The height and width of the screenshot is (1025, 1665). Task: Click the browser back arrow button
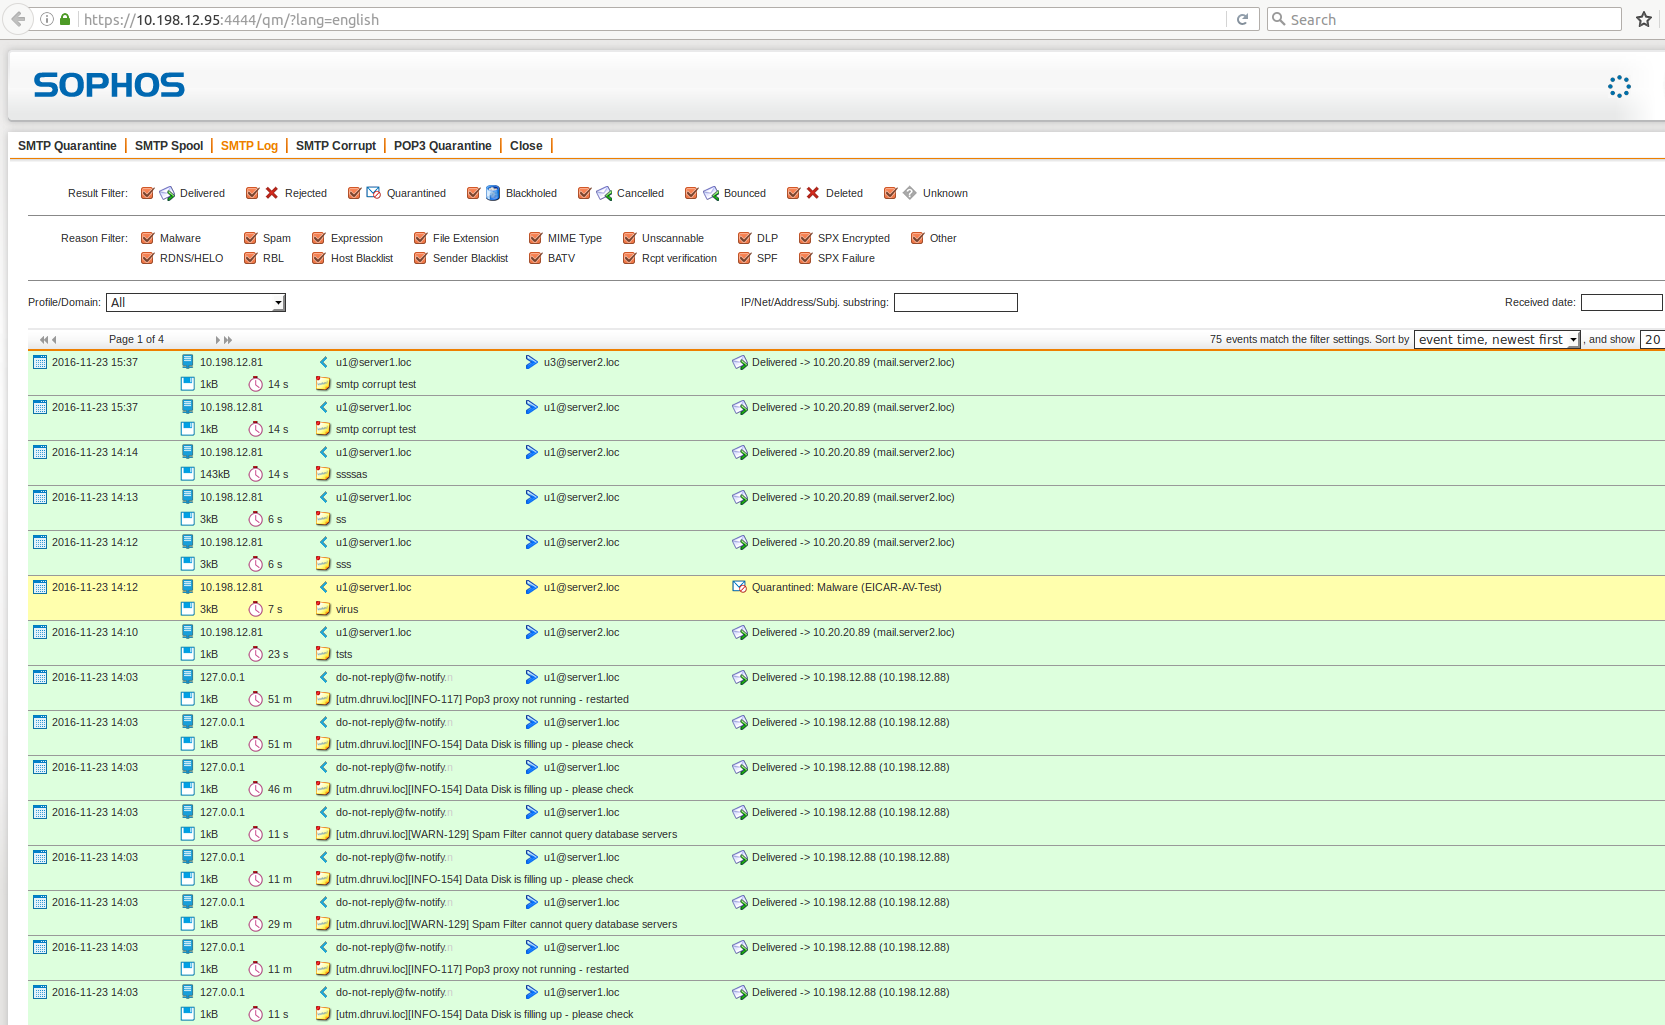(x=18, y=19)
